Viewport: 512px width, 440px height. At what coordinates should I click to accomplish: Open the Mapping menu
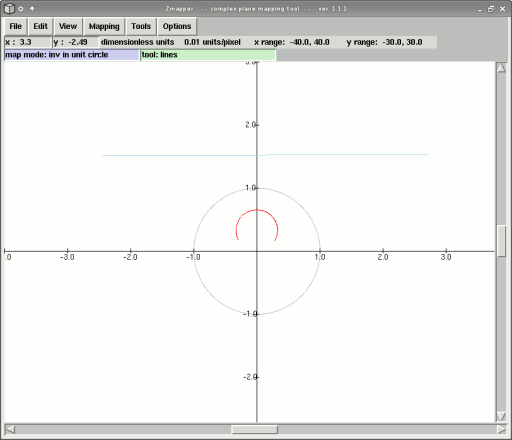pos(104,26)
